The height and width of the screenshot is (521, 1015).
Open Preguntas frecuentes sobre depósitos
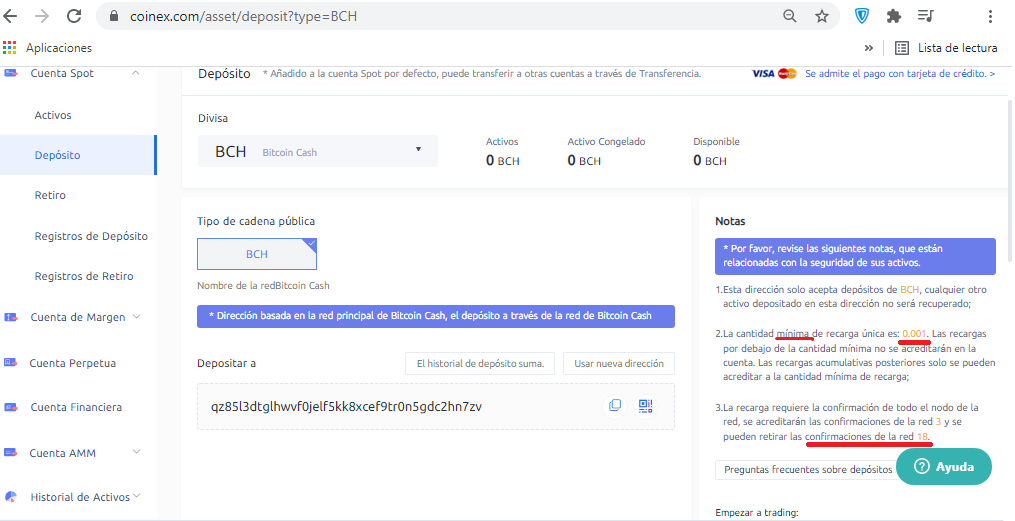click(808, 470)
